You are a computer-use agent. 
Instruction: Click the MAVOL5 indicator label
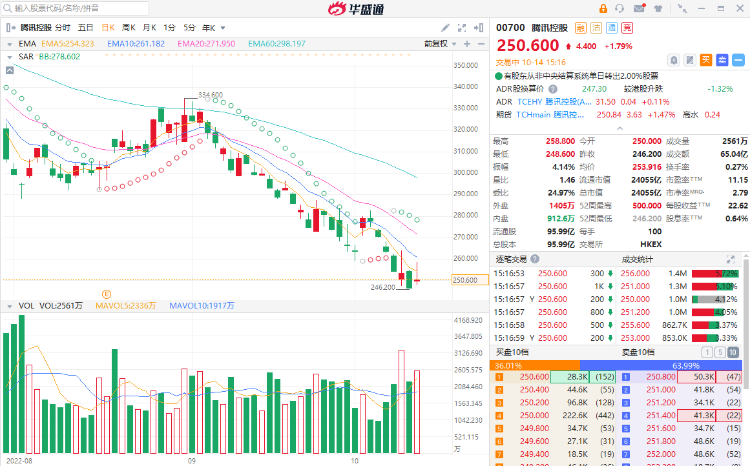point(126,306)
